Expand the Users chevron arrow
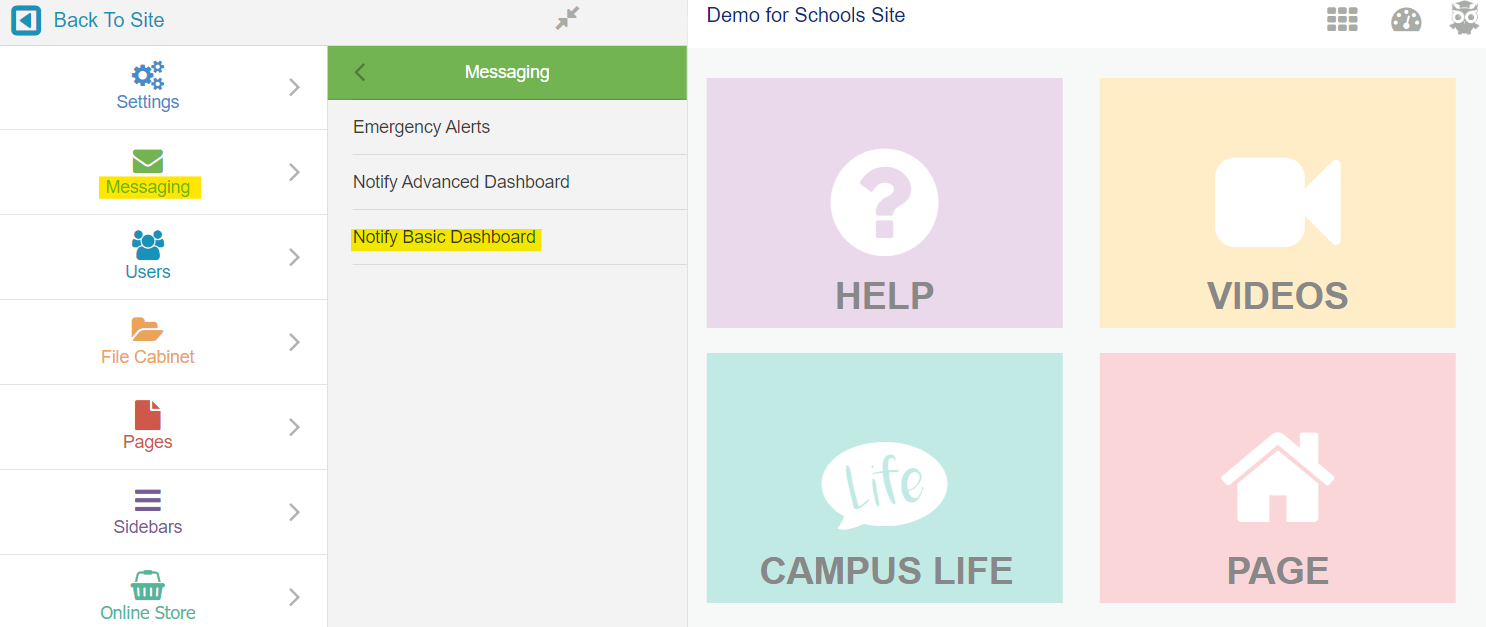The height and width of the screenshot is (627, 1486). [294, 257]
